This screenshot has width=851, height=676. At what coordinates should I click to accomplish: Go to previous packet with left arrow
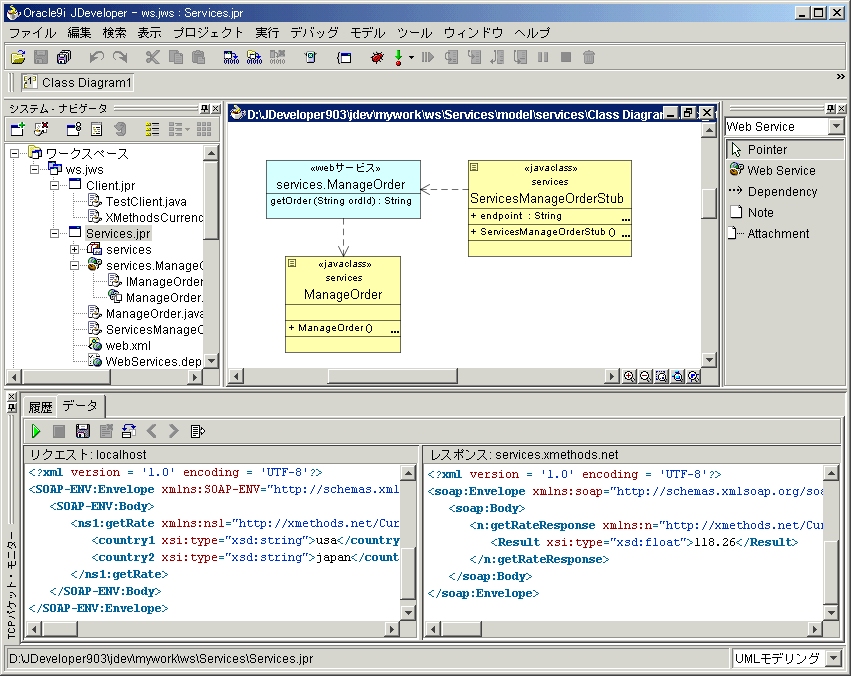[151, 431]
